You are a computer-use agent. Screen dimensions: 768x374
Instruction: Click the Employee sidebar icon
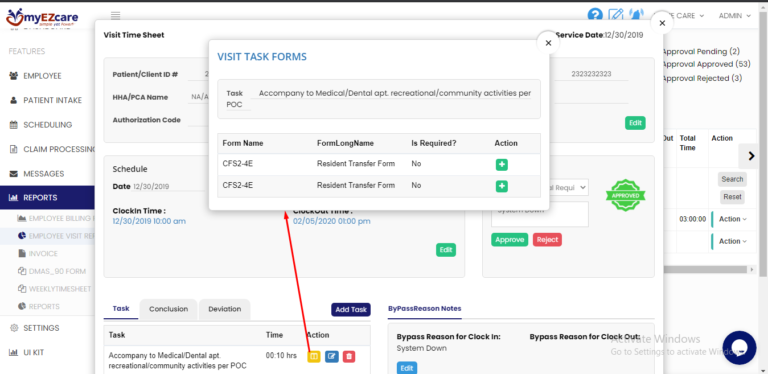click(14, 76)
